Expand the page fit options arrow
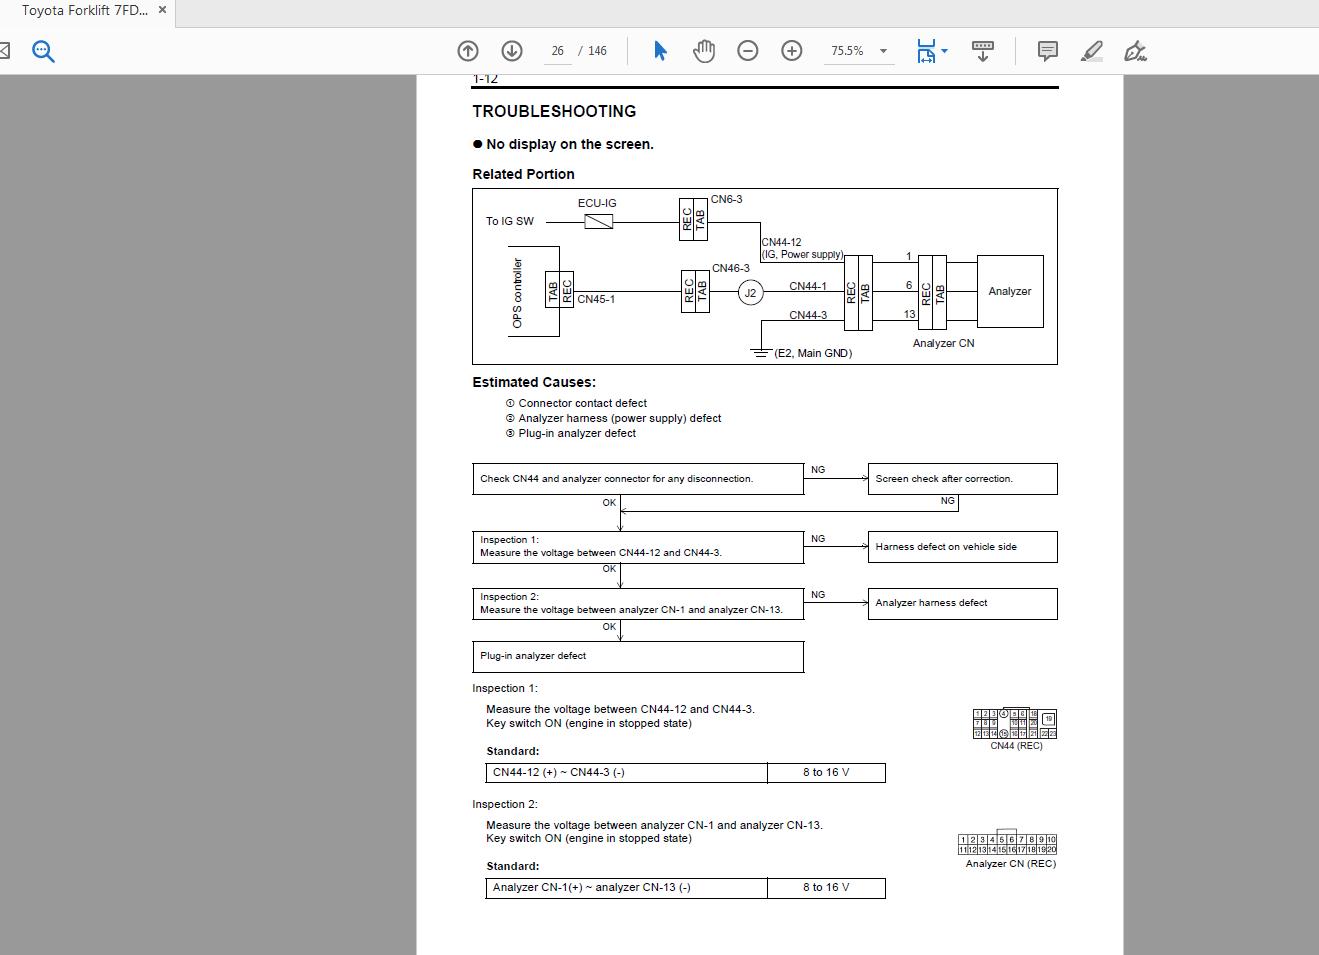The height and width of the screenshot is (955, 1319). pyautogui.click(x=945, y=51)
